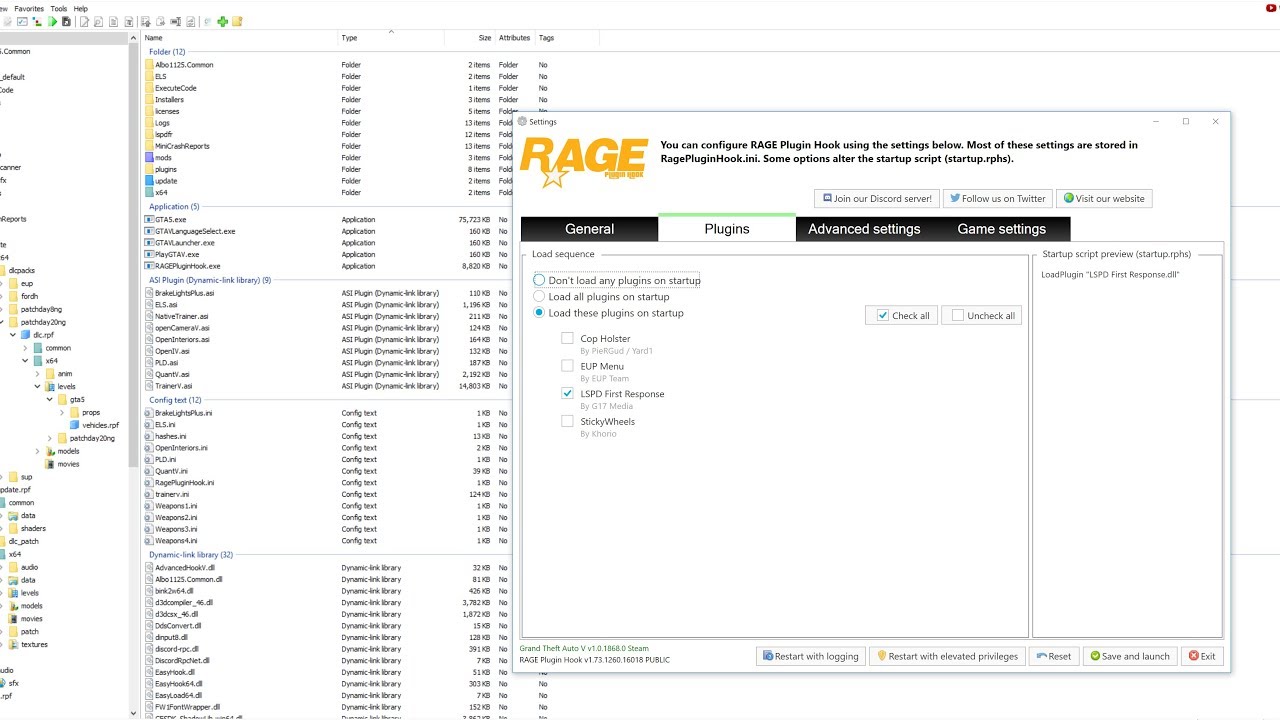Screen dimensions: 1280x720
Task: Expand the anim folder node
Action: tap(38, 374)
